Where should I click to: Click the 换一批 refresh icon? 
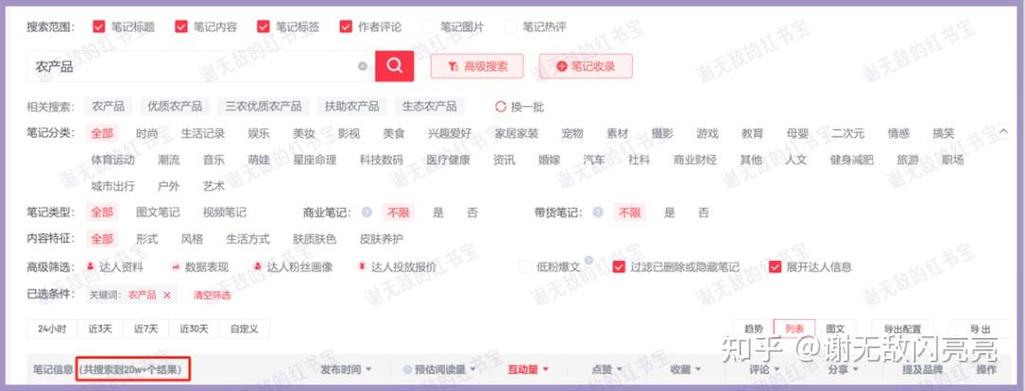(501, 107)
